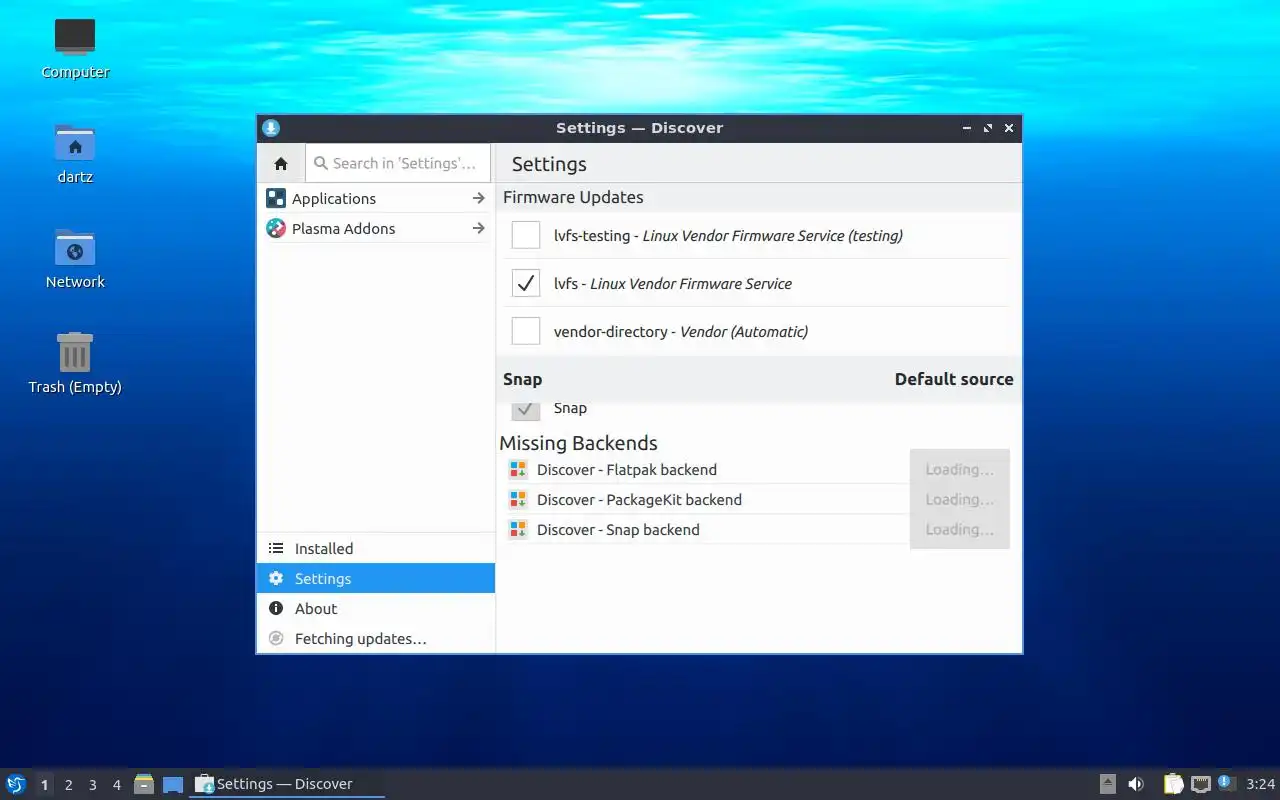Focus the Search in 'Settings' field
This screenshot has width=1280, height=800.
point(398,163)
